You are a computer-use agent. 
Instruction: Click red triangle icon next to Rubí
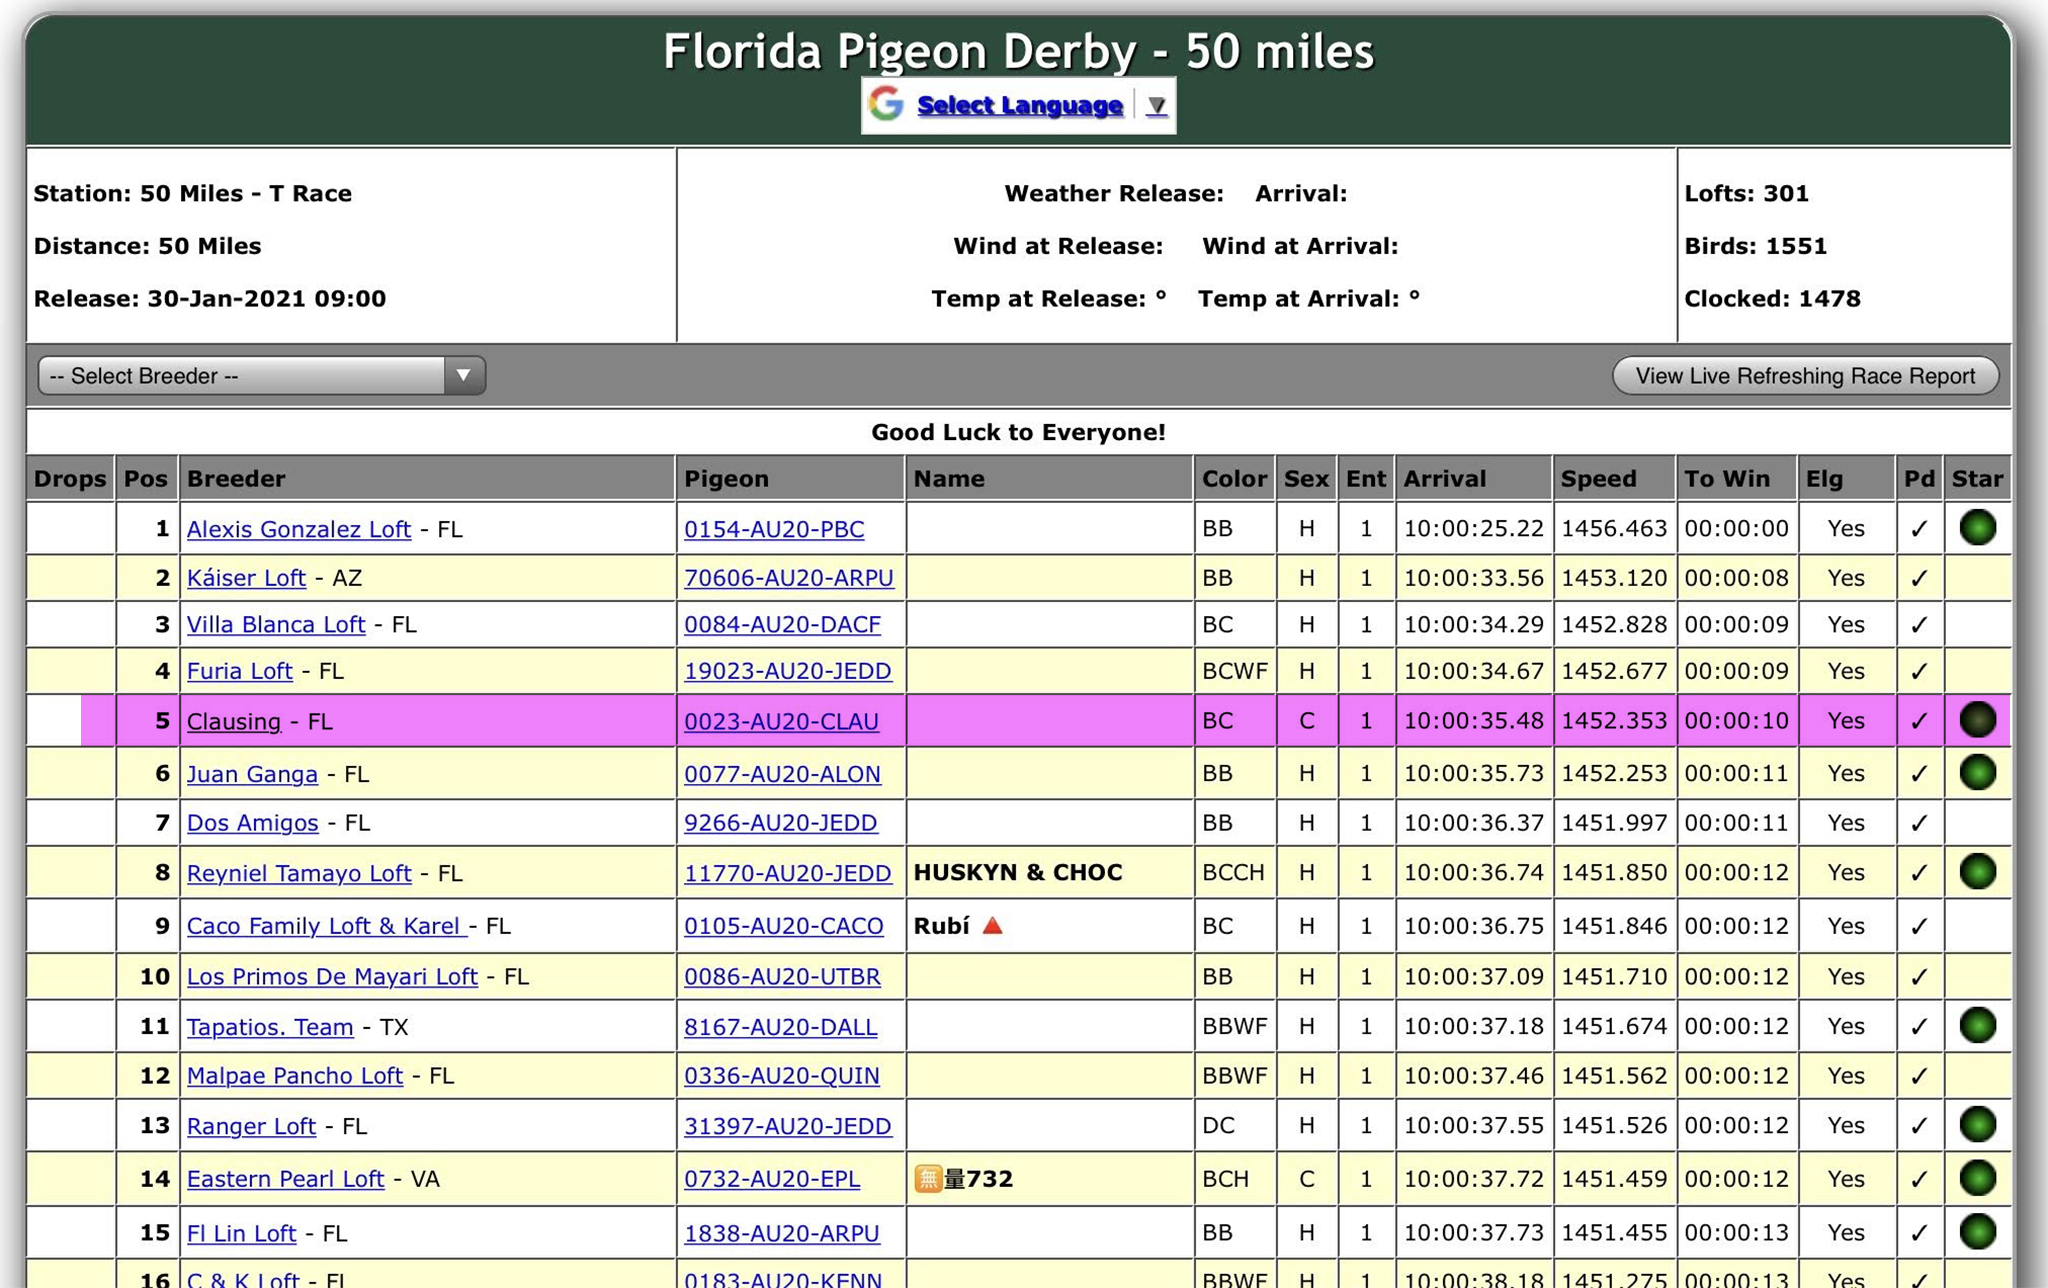992,925
